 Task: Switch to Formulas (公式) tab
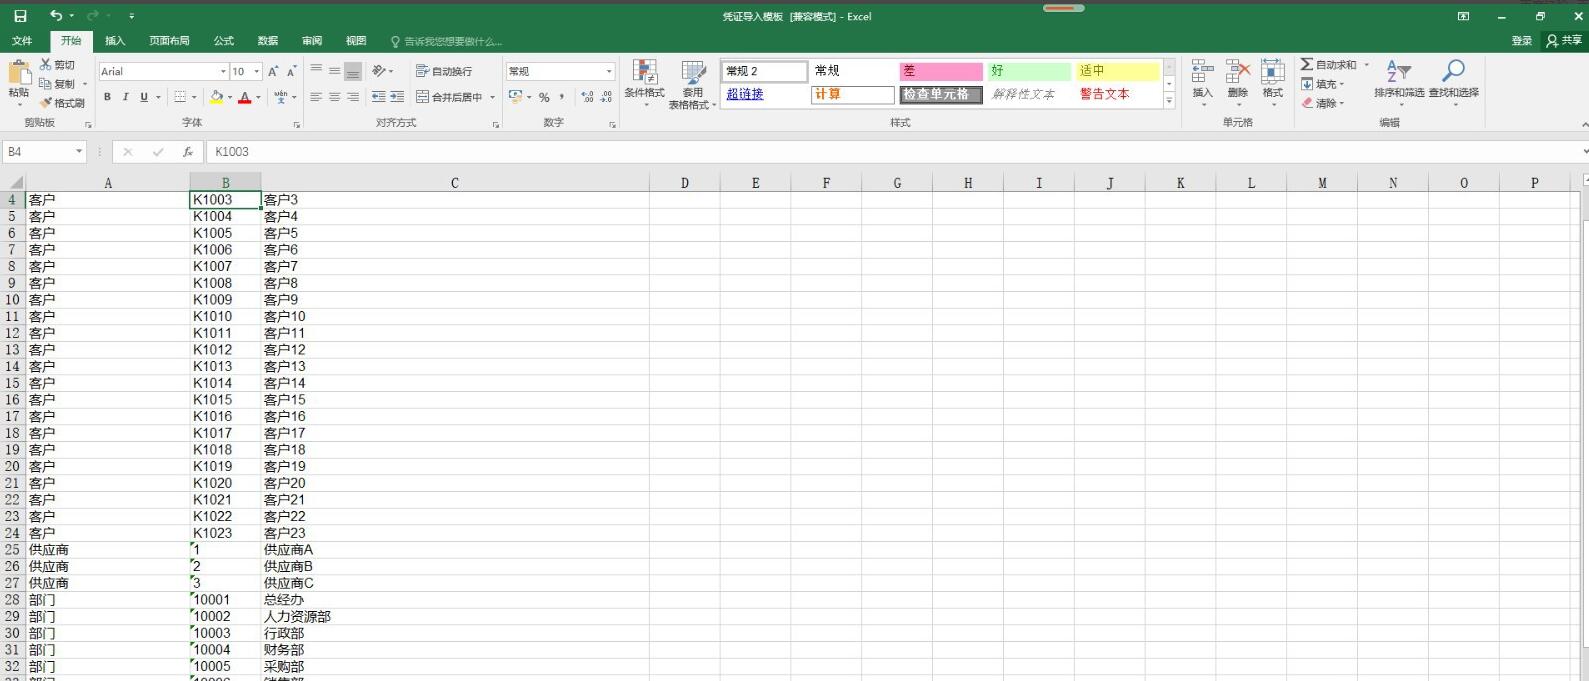(224, 41)
